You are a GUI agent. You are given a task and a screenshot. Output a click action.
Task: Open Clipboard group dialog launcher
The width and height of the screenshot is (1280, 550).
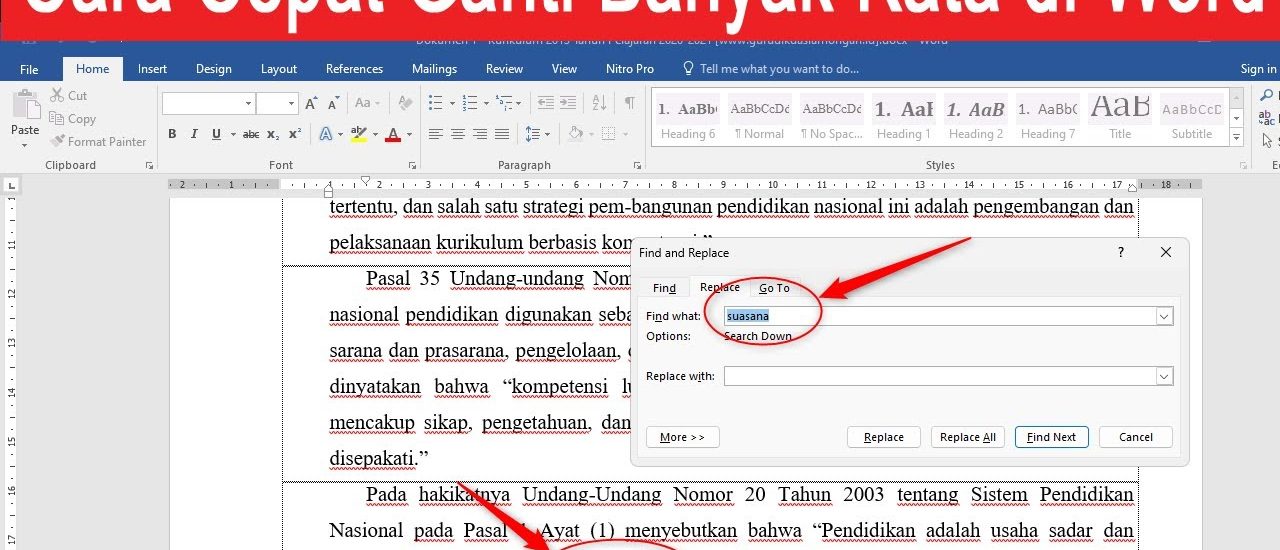149,165
